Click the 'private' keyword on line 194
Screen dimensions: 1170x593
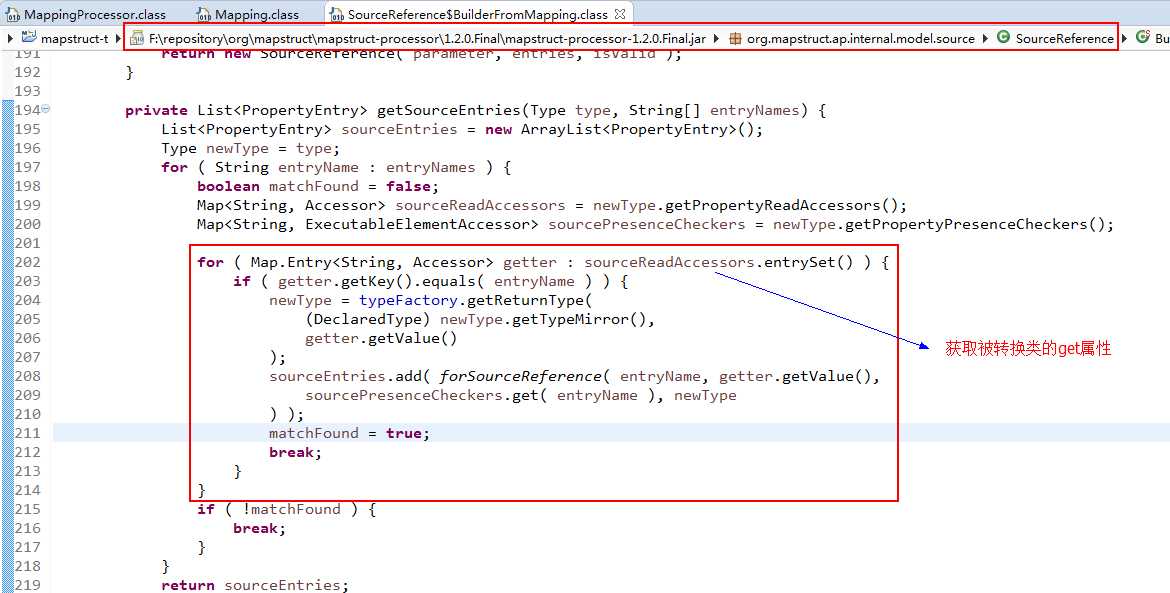pyautogui.click(x=157, y=110)
